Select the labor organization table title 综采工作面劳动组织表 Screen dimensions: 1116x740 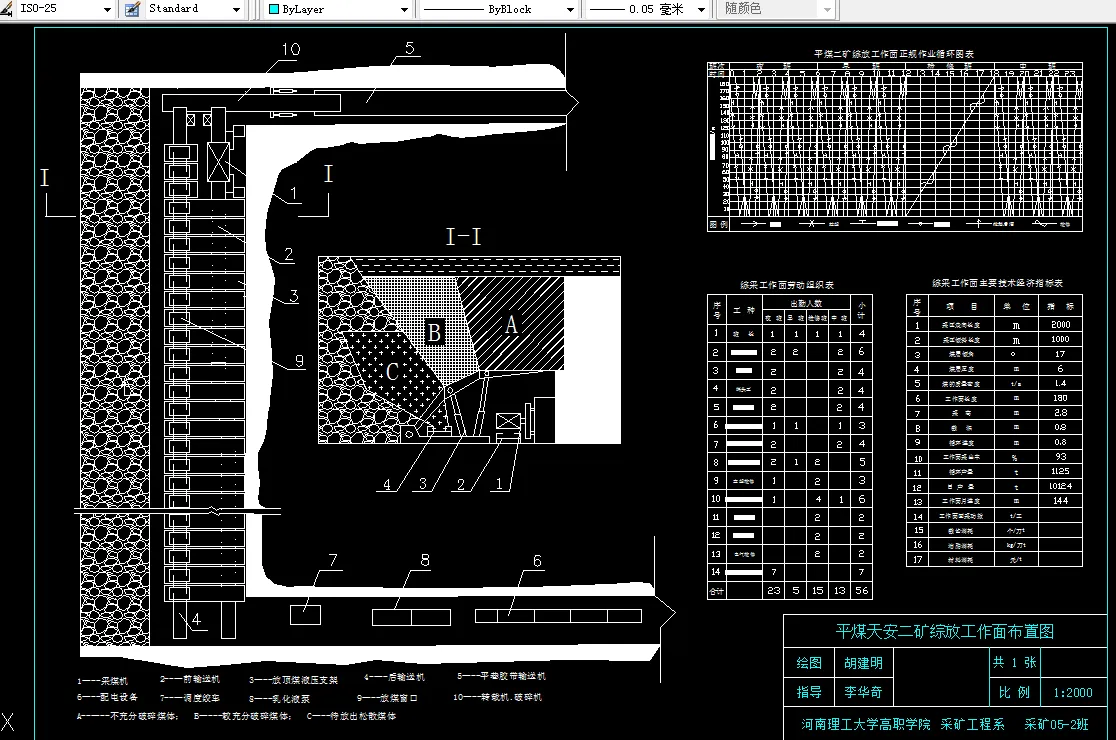786,285
